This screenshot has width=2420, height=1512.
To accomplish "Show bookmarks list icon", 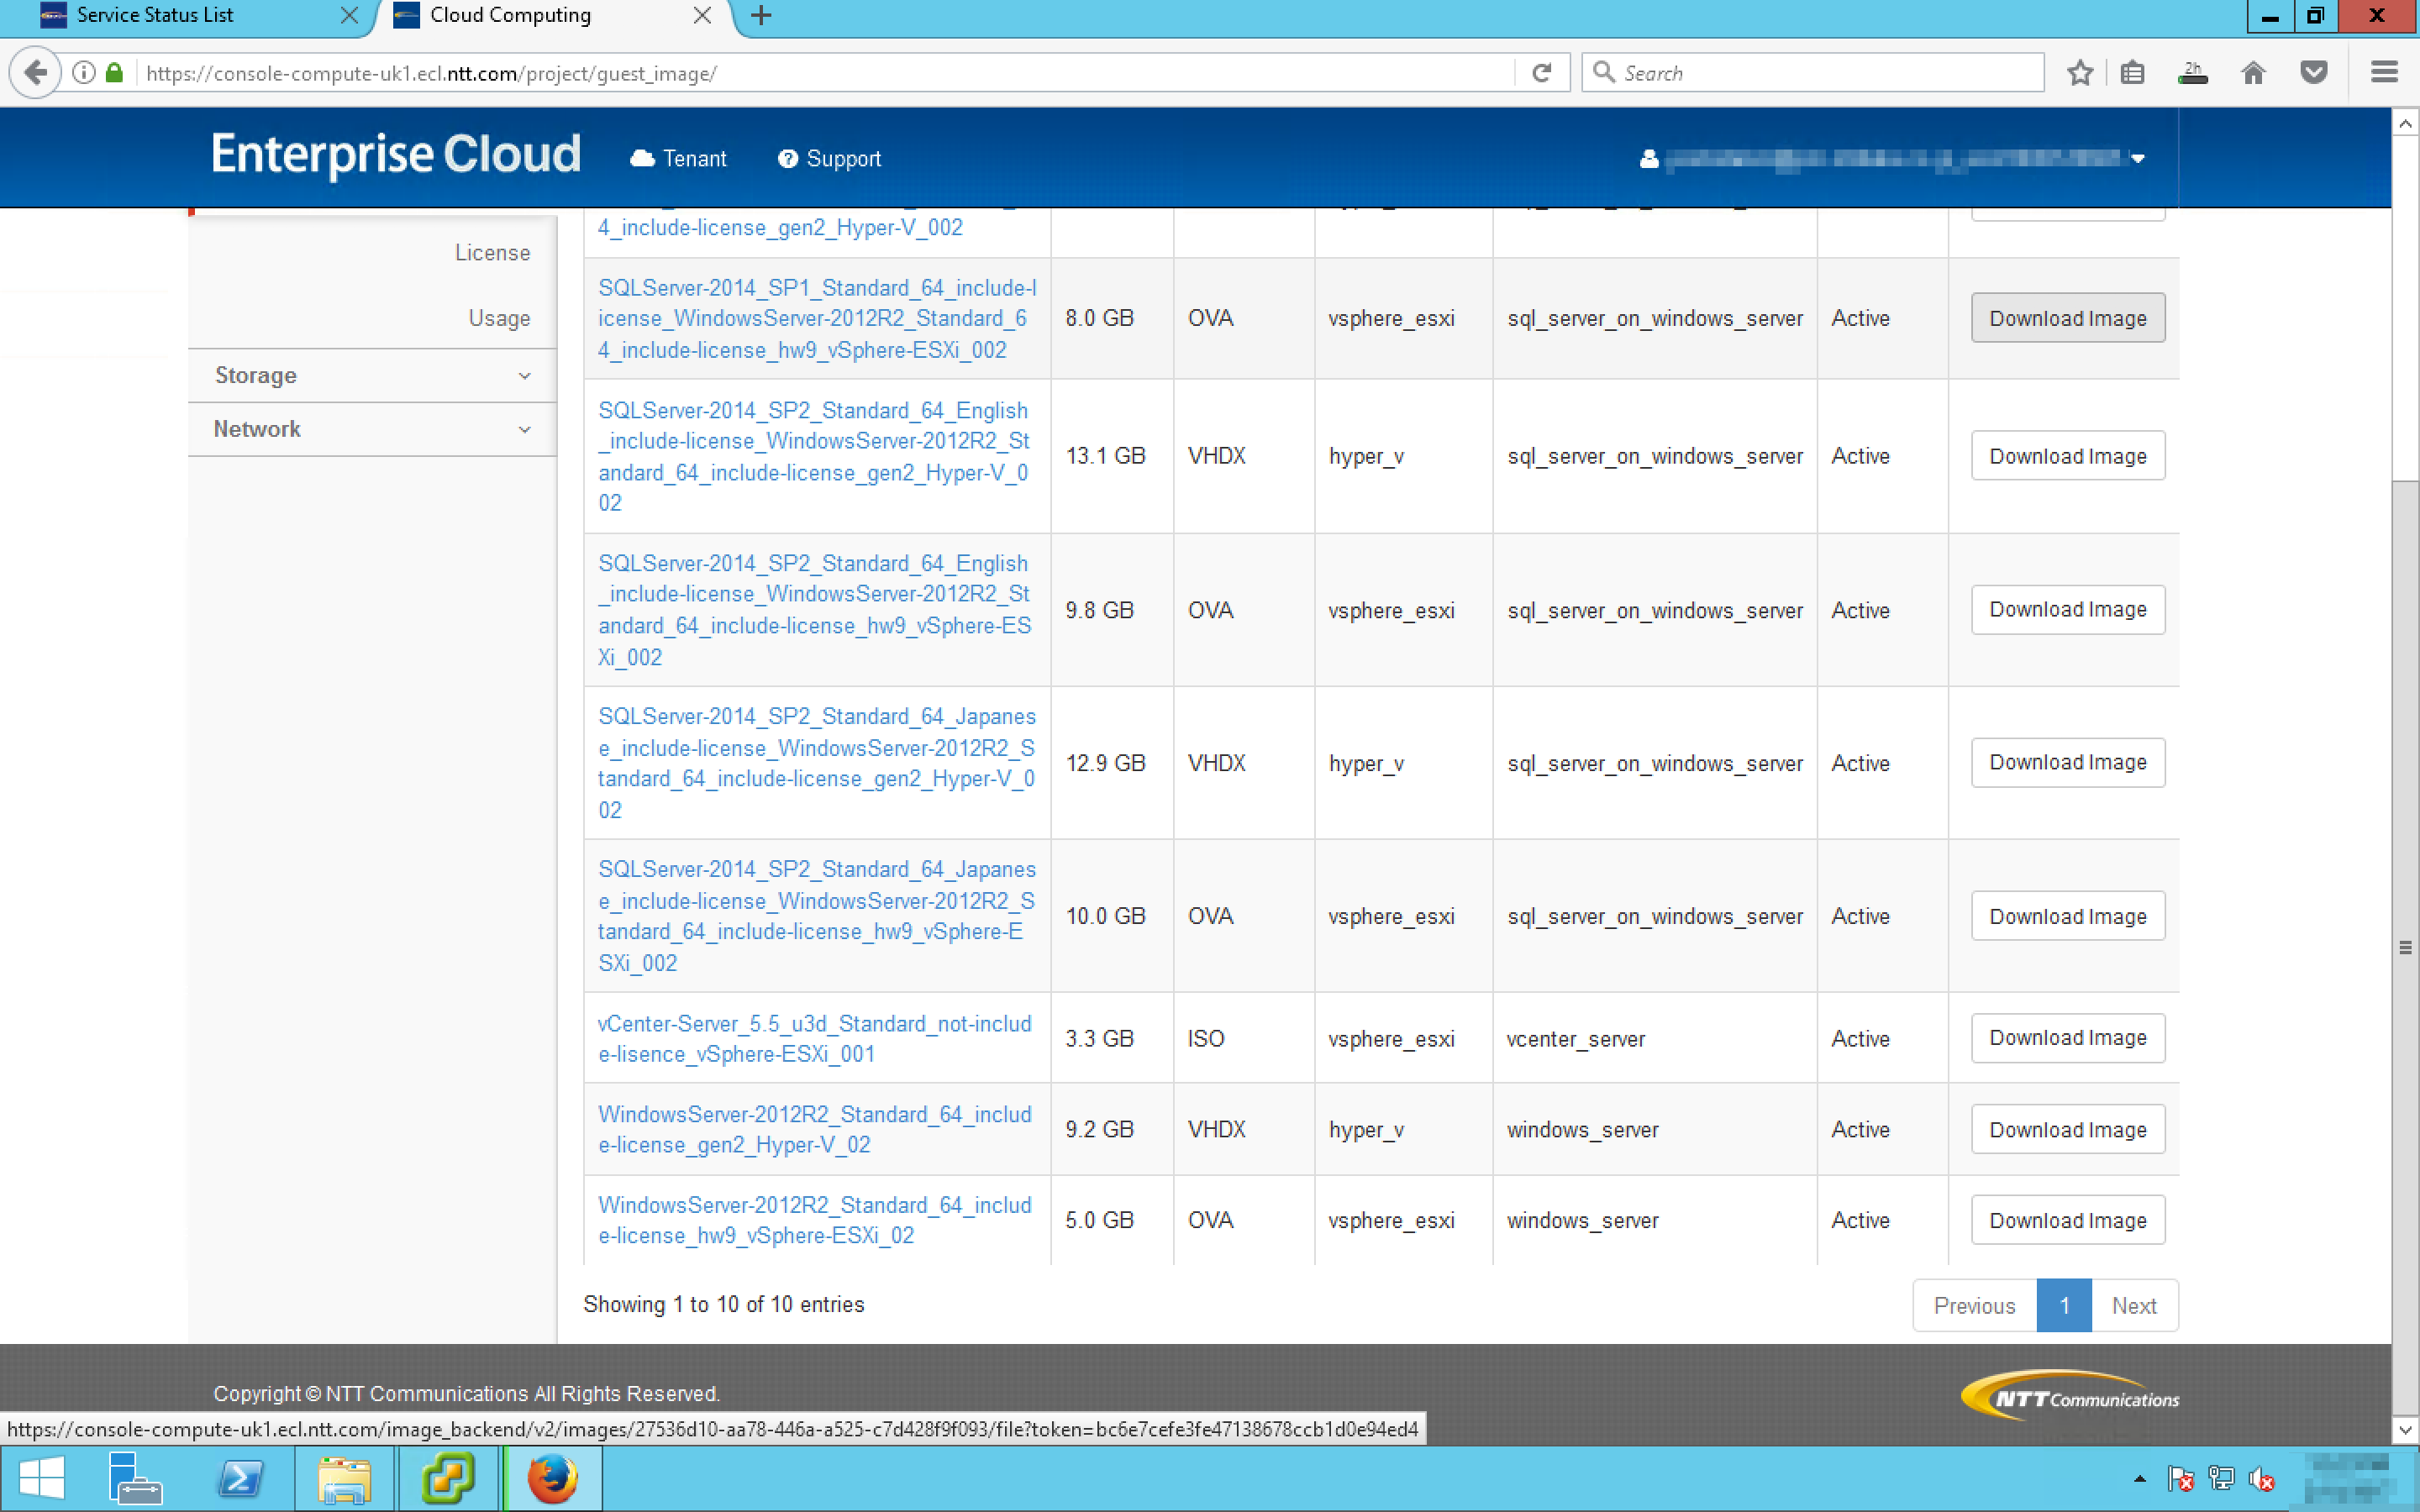I will pyautogui.click(x=2132, y=73).
